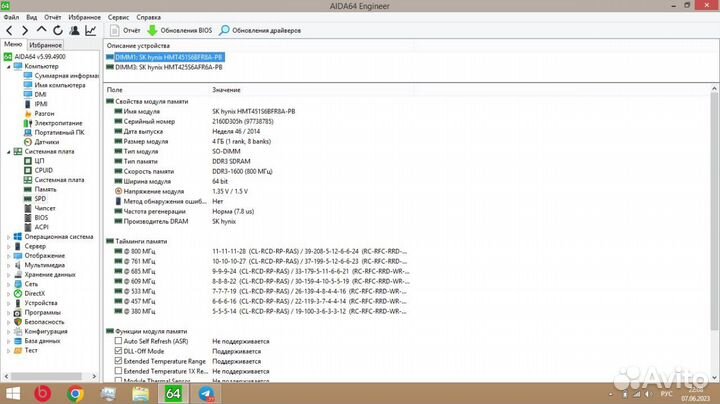Collapse the Системная плата tree node

(x=8, y=152)
